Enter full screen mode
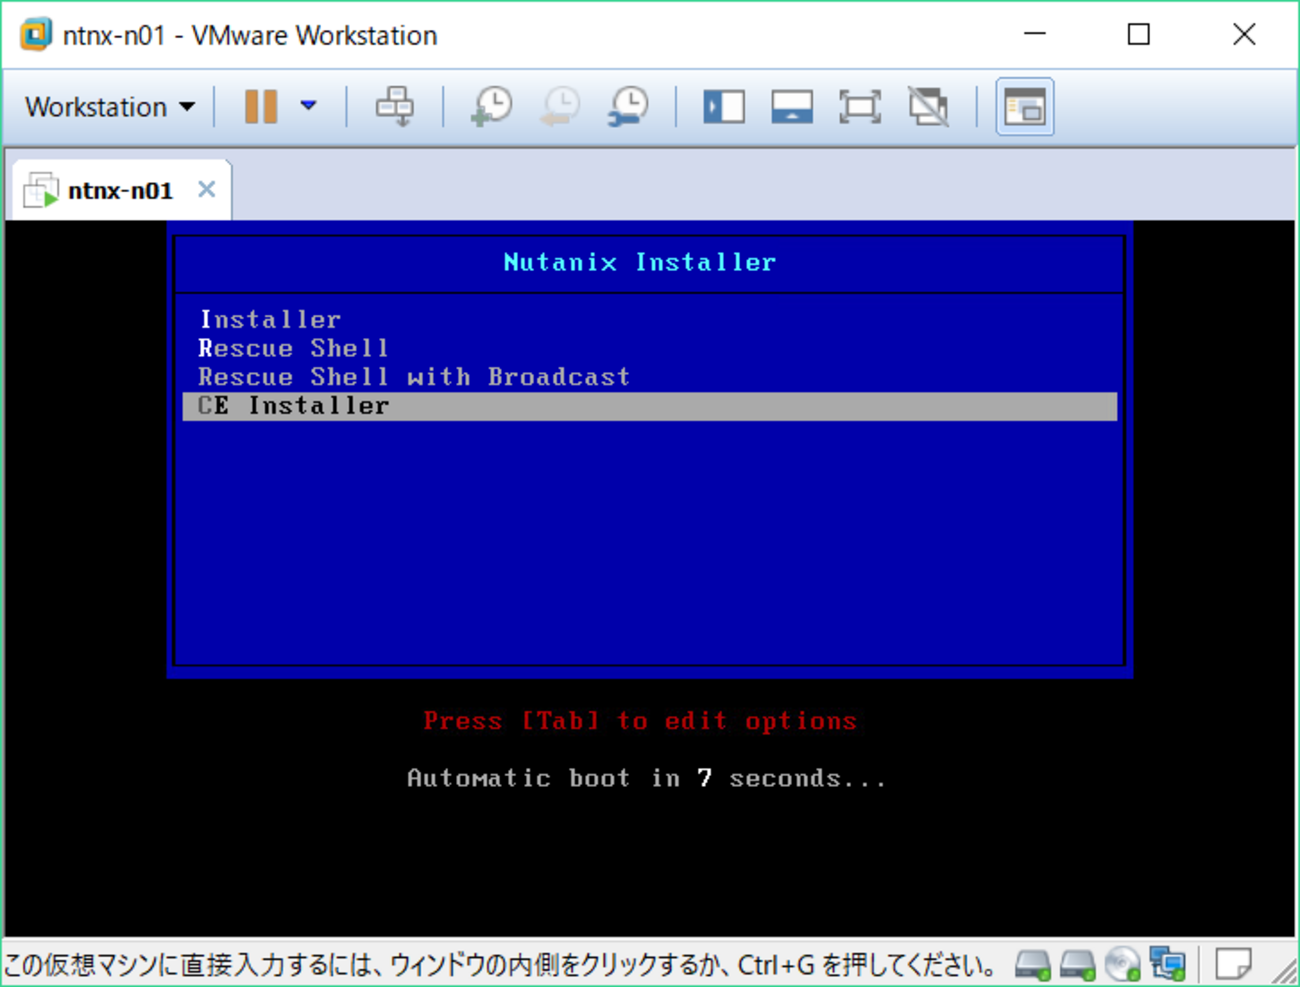The height and width of the screenshot is (987, 1300). tap(860, 106)
